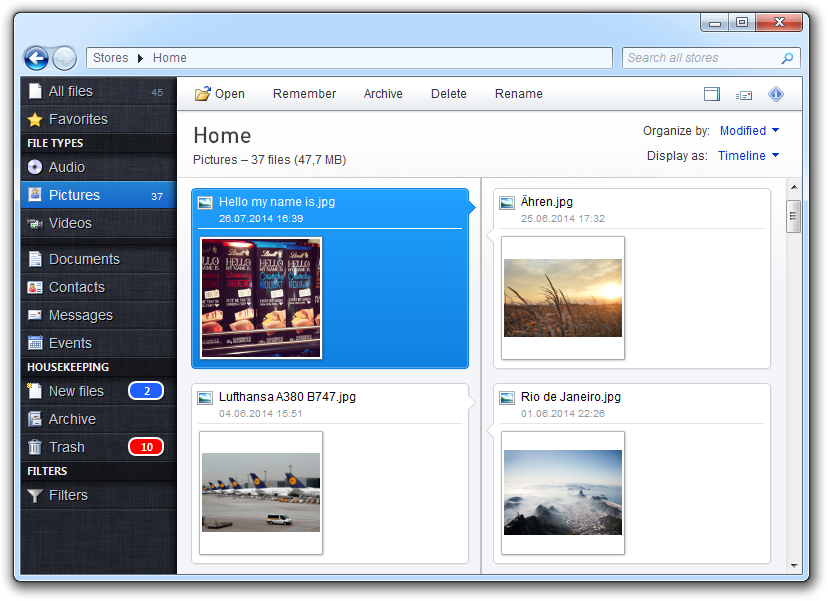Open the blue info diamond icon

(x=776, y=94)
